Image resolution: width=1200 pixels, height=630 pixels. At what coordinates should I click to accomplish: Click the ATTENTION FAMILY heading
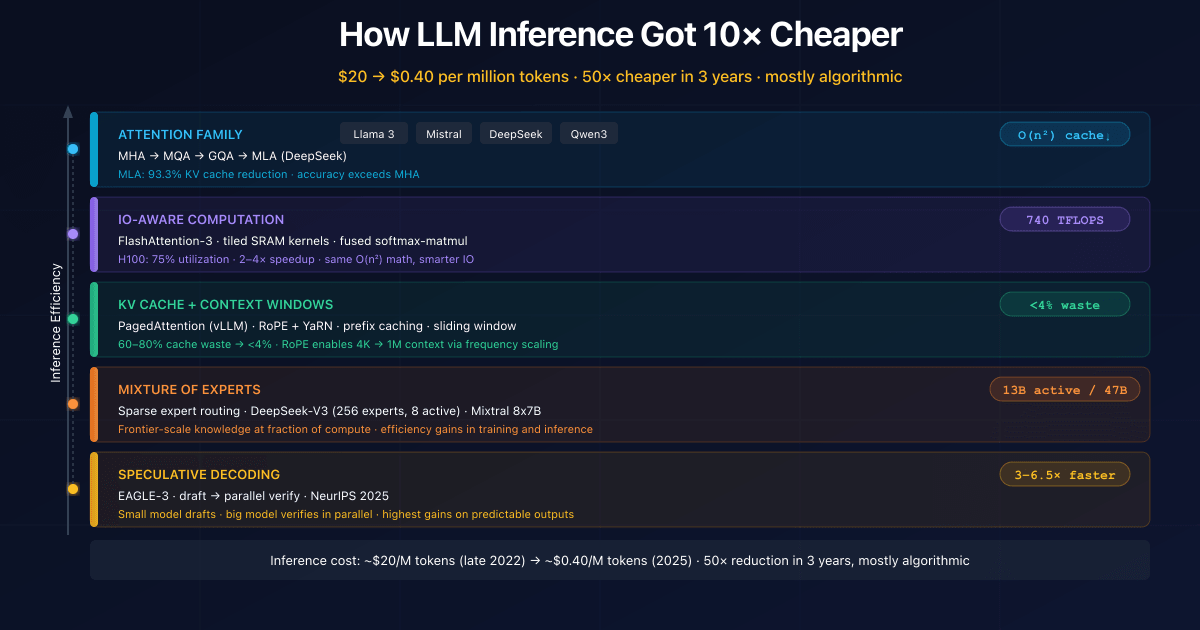180,135
